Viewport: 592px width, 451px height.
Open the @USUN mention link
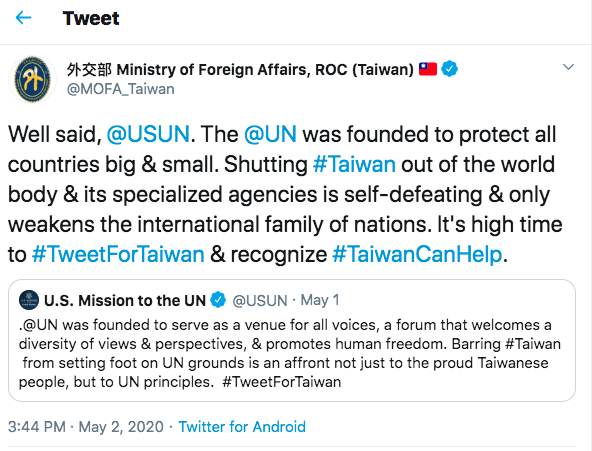[x=148, y=135]
